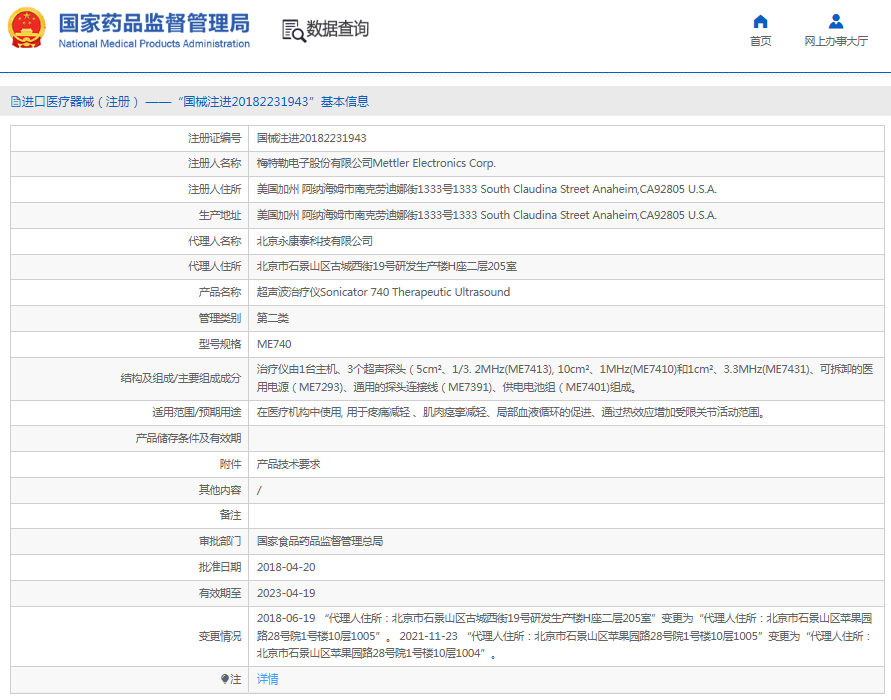Click the 备注 row label
Screen dimensions: 891x700
click(x=231, y=515)
